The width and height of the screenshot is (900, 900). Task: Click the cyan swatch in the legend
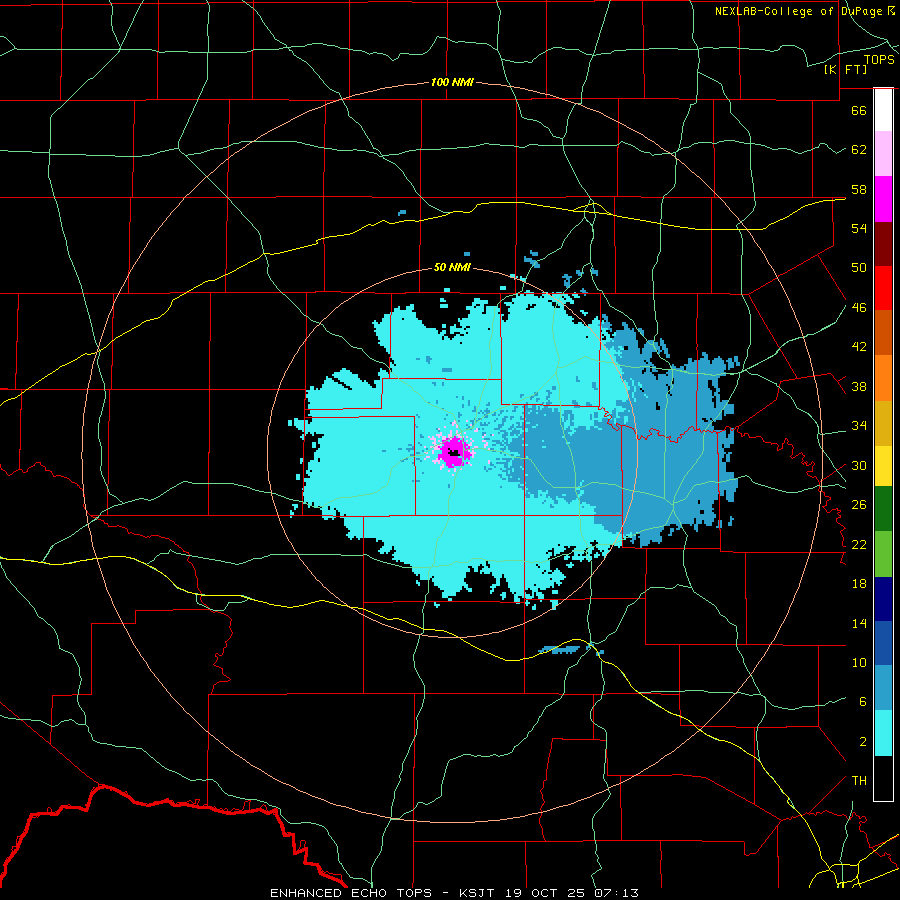[x=883, y=734]
